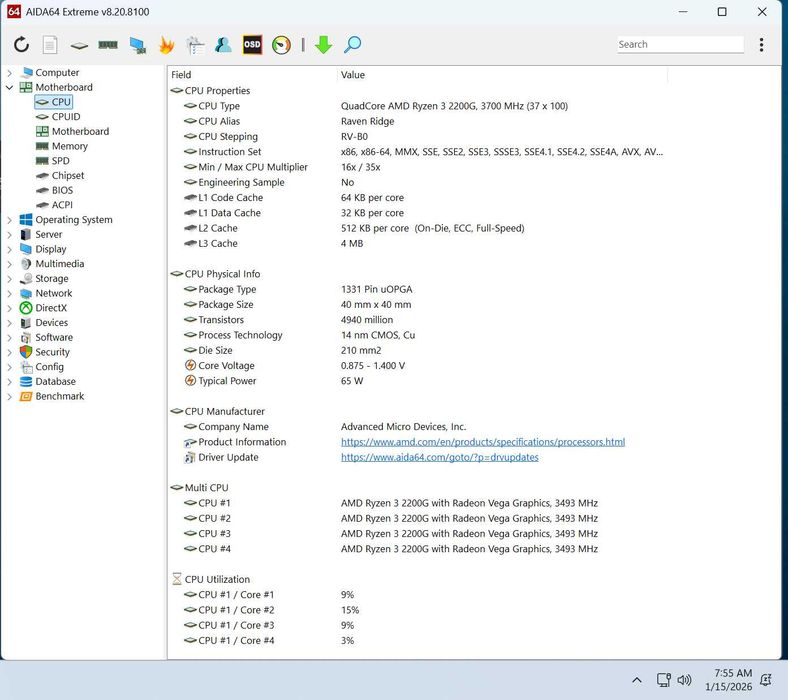Focus the Search input field
This screenshot has width=788, height=700.
[x=680, y=44]
